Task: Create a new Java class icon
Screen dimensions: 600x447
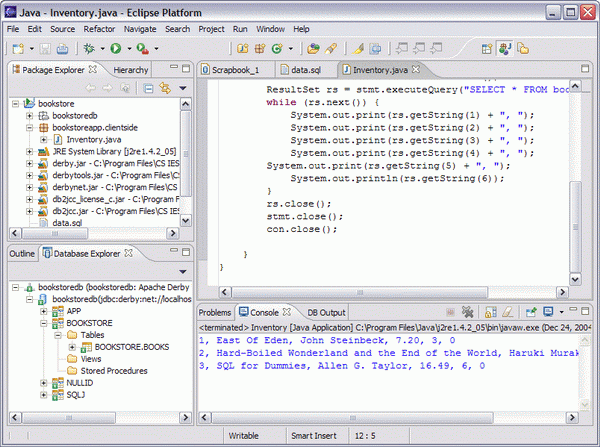Action: 277,49
